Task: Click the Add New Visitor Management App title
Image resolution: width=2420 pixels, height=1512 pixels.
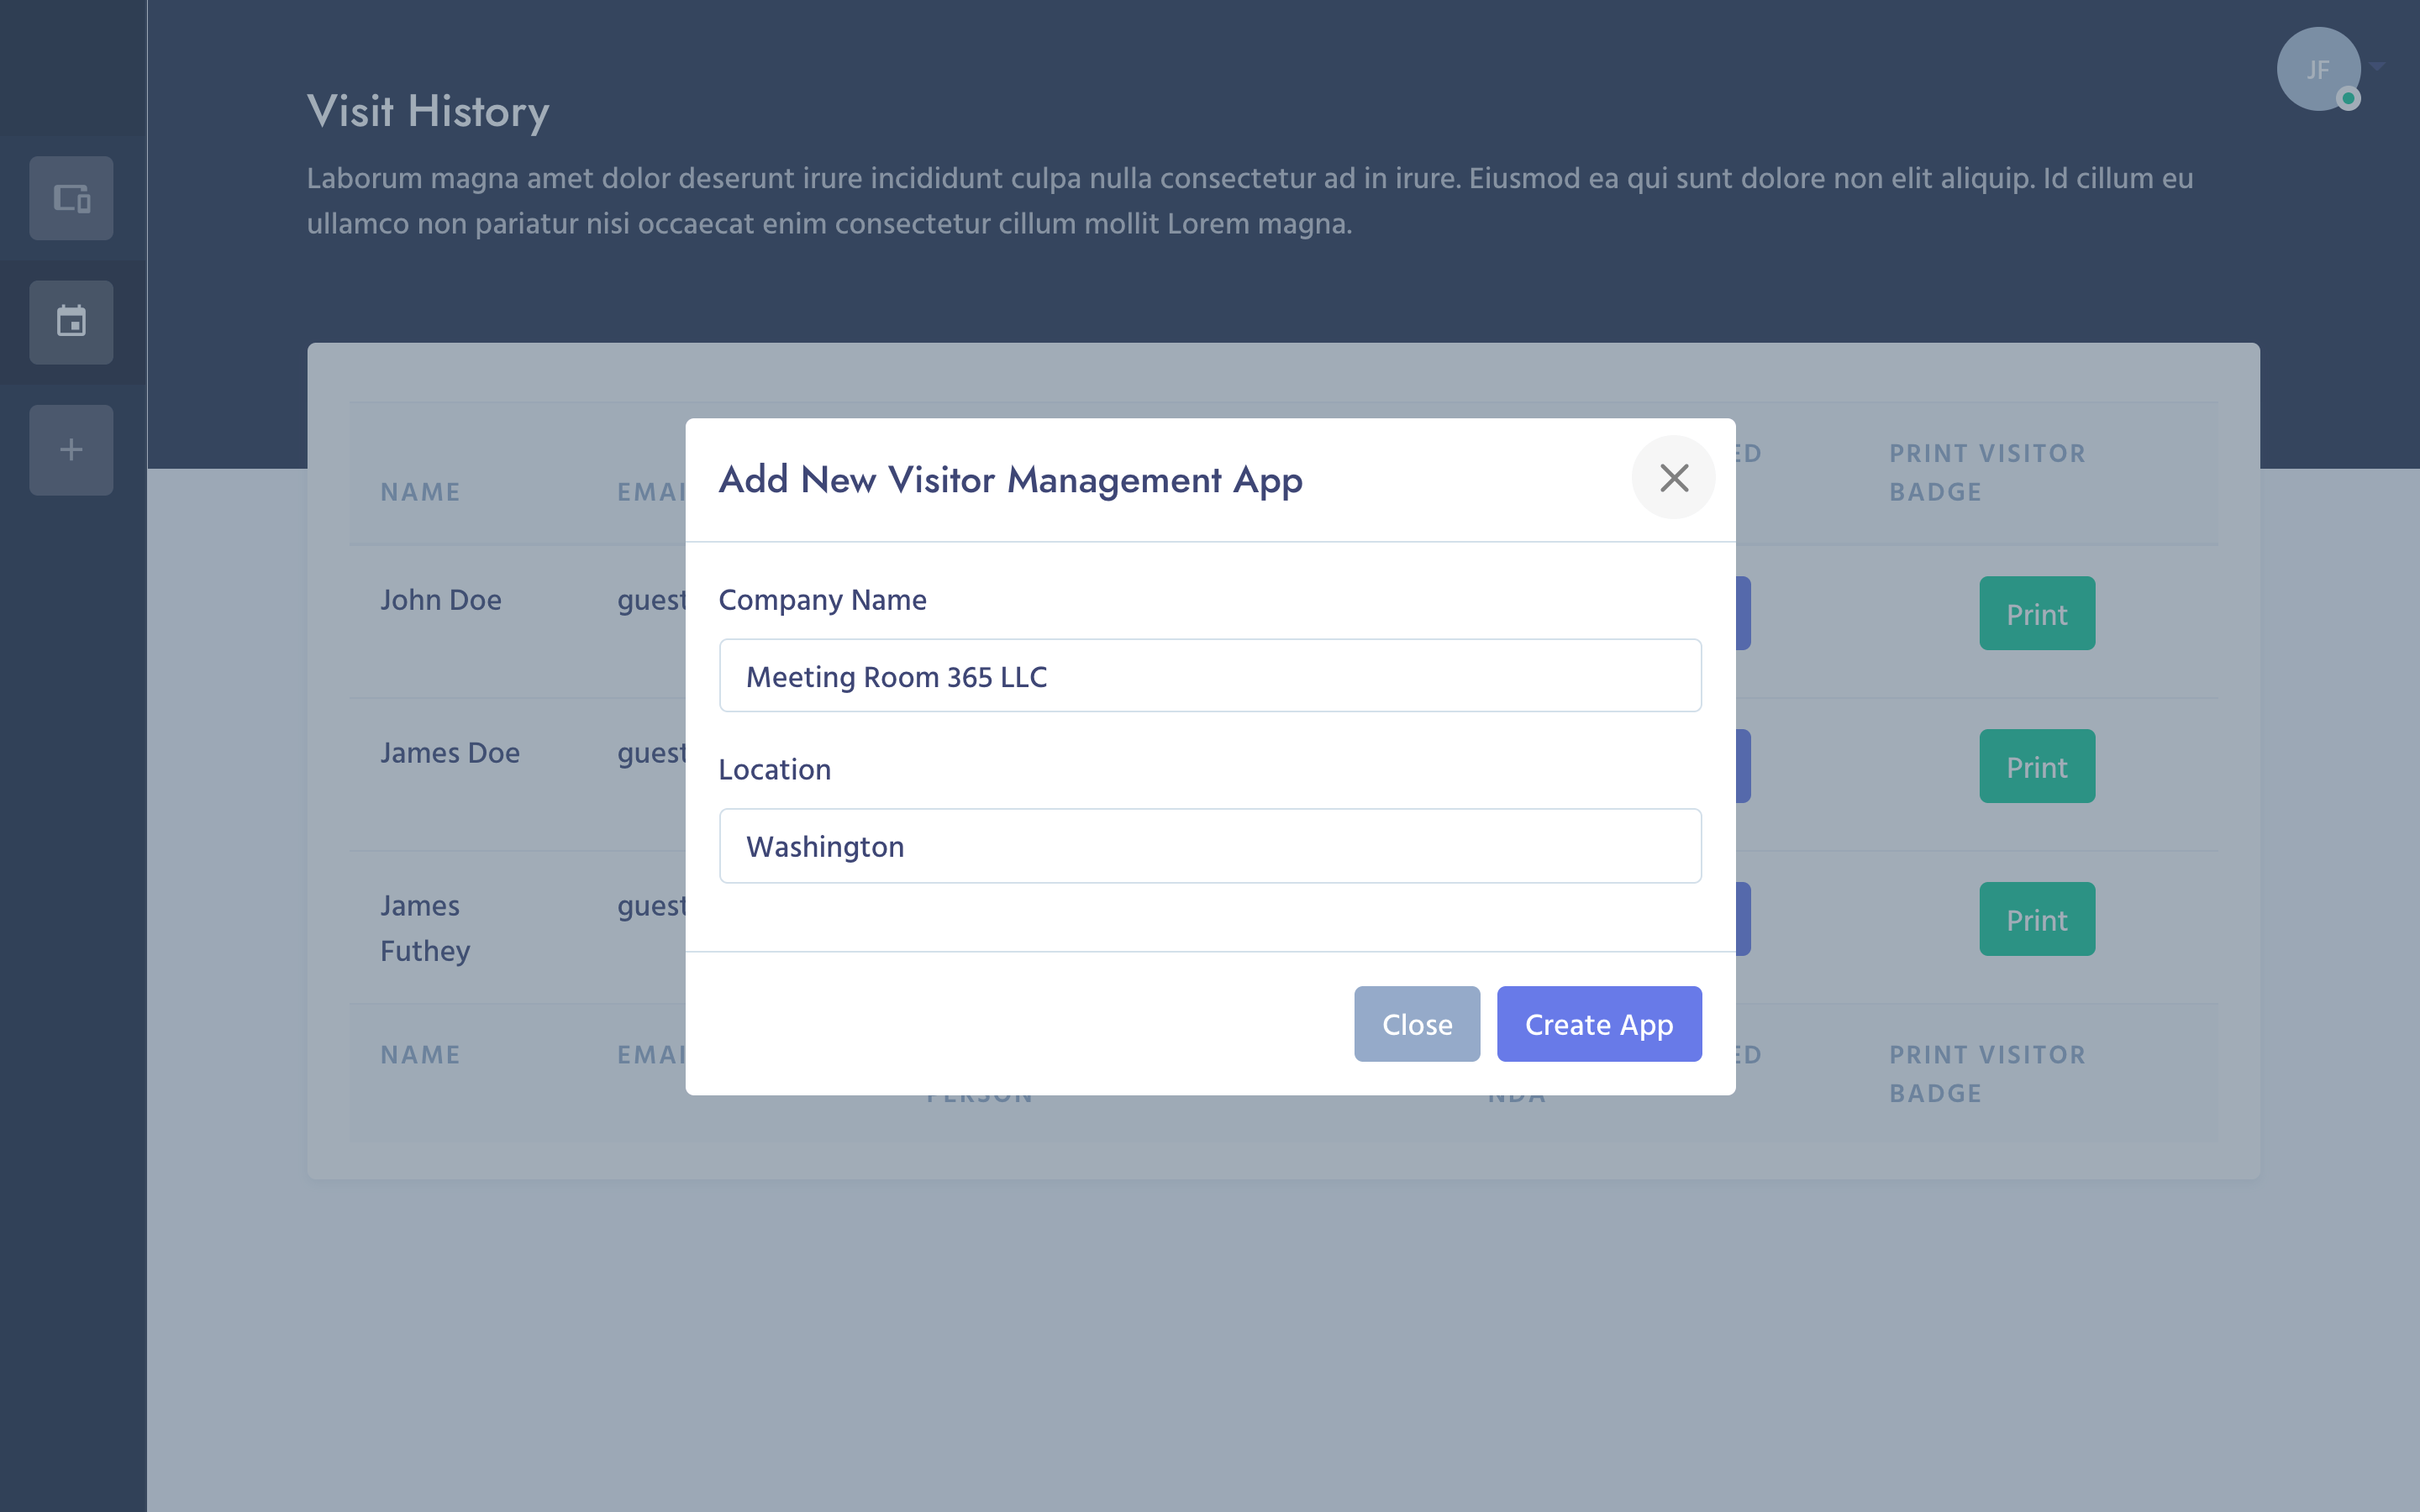Action: [x=1010, y=480]
